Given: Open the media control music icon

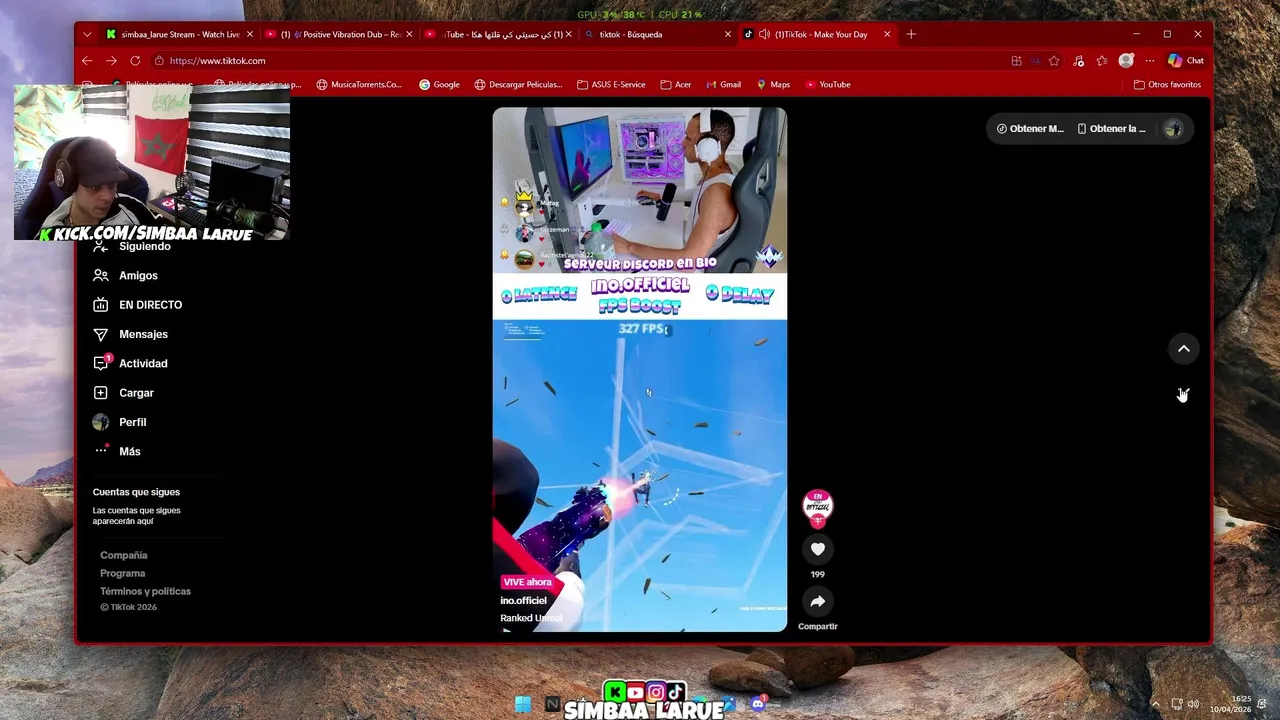Looking at the screenshot, I should click(1078, 61).
